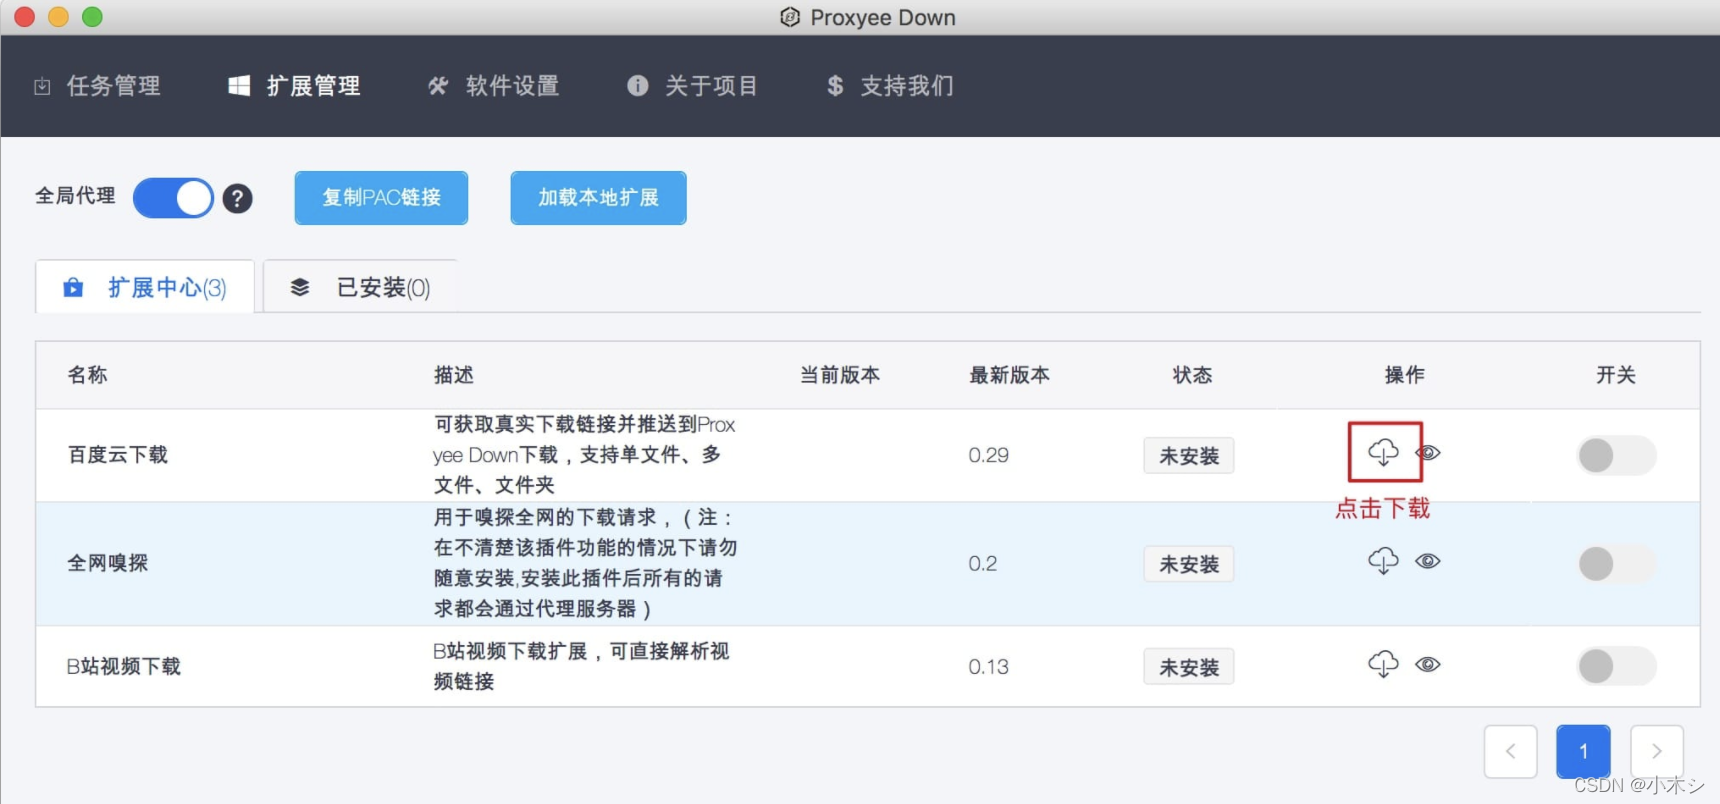This screenshot has width=1720, height=804.
Task: View details eye icon for B站视频下载
Action: tap(1428, 665)
